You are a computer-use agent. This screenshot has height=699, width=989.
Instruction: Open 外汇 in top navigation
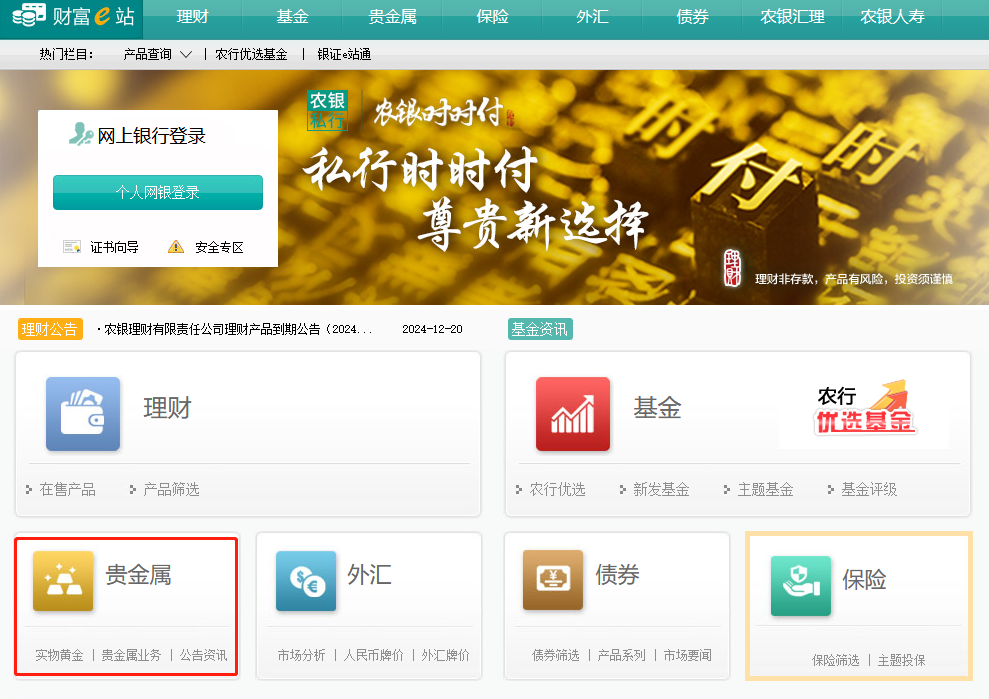tap(592, 17)
